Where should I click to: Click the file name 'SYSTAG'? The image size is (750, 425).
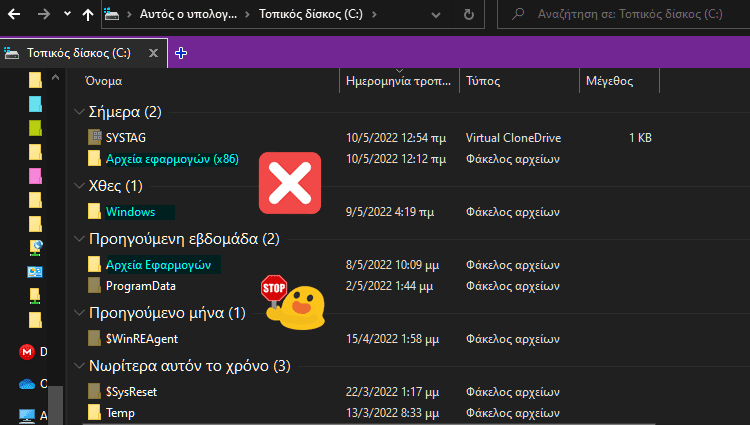click(x=125, y=138)
